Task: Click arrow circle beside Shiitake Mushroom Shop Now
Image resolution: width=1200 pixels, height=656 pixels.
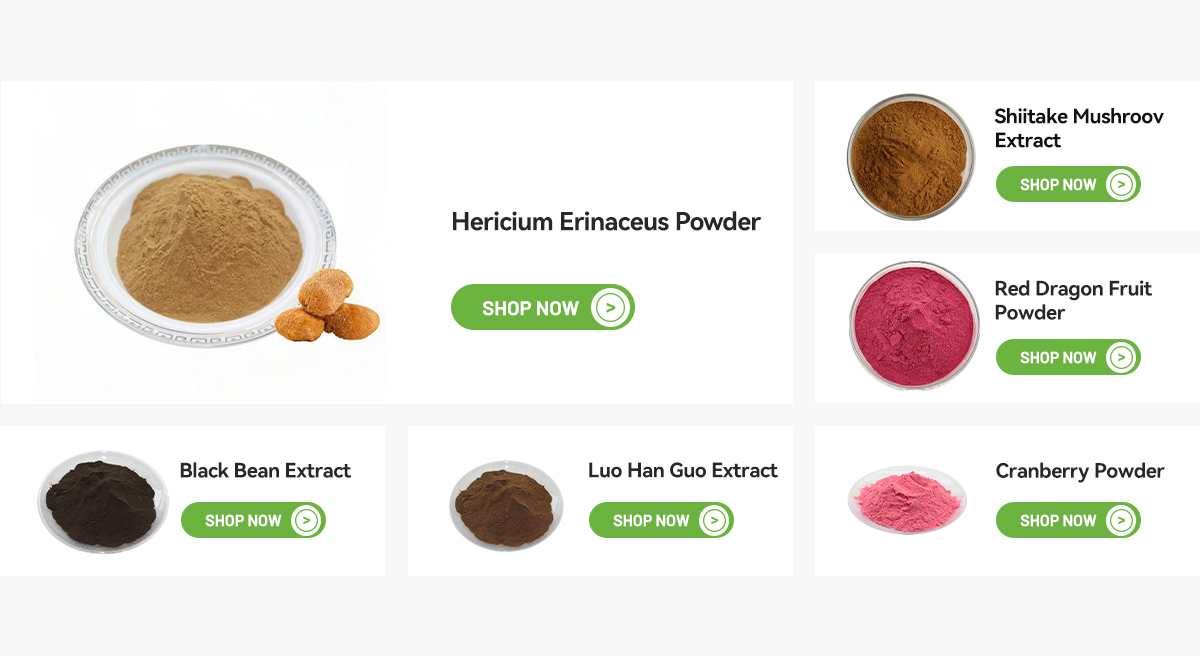Action: click(x=1122, y=184)
